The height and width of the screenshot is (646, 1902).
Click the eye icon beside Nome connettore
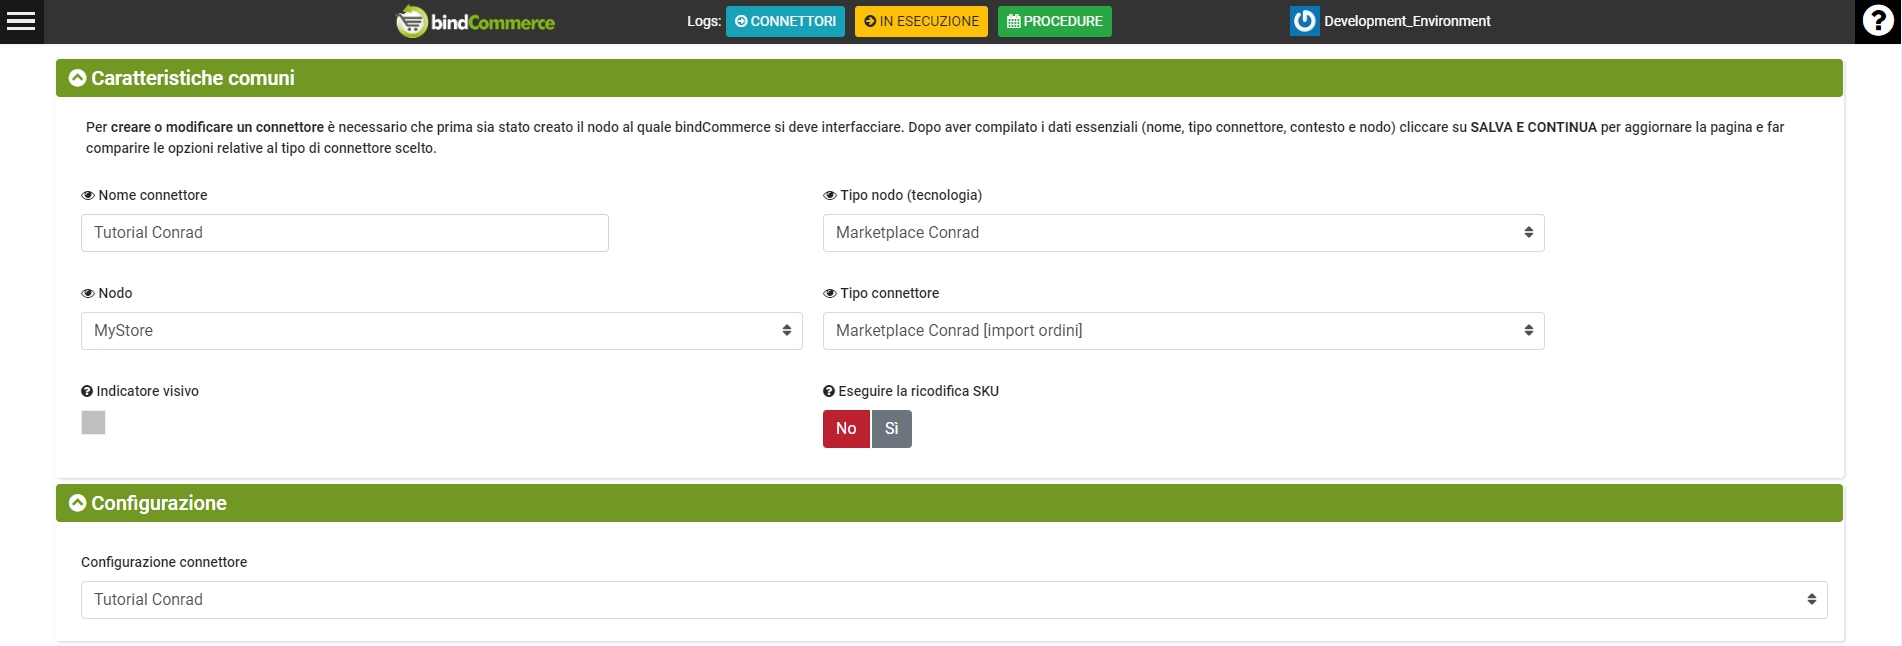click(88, 196)
